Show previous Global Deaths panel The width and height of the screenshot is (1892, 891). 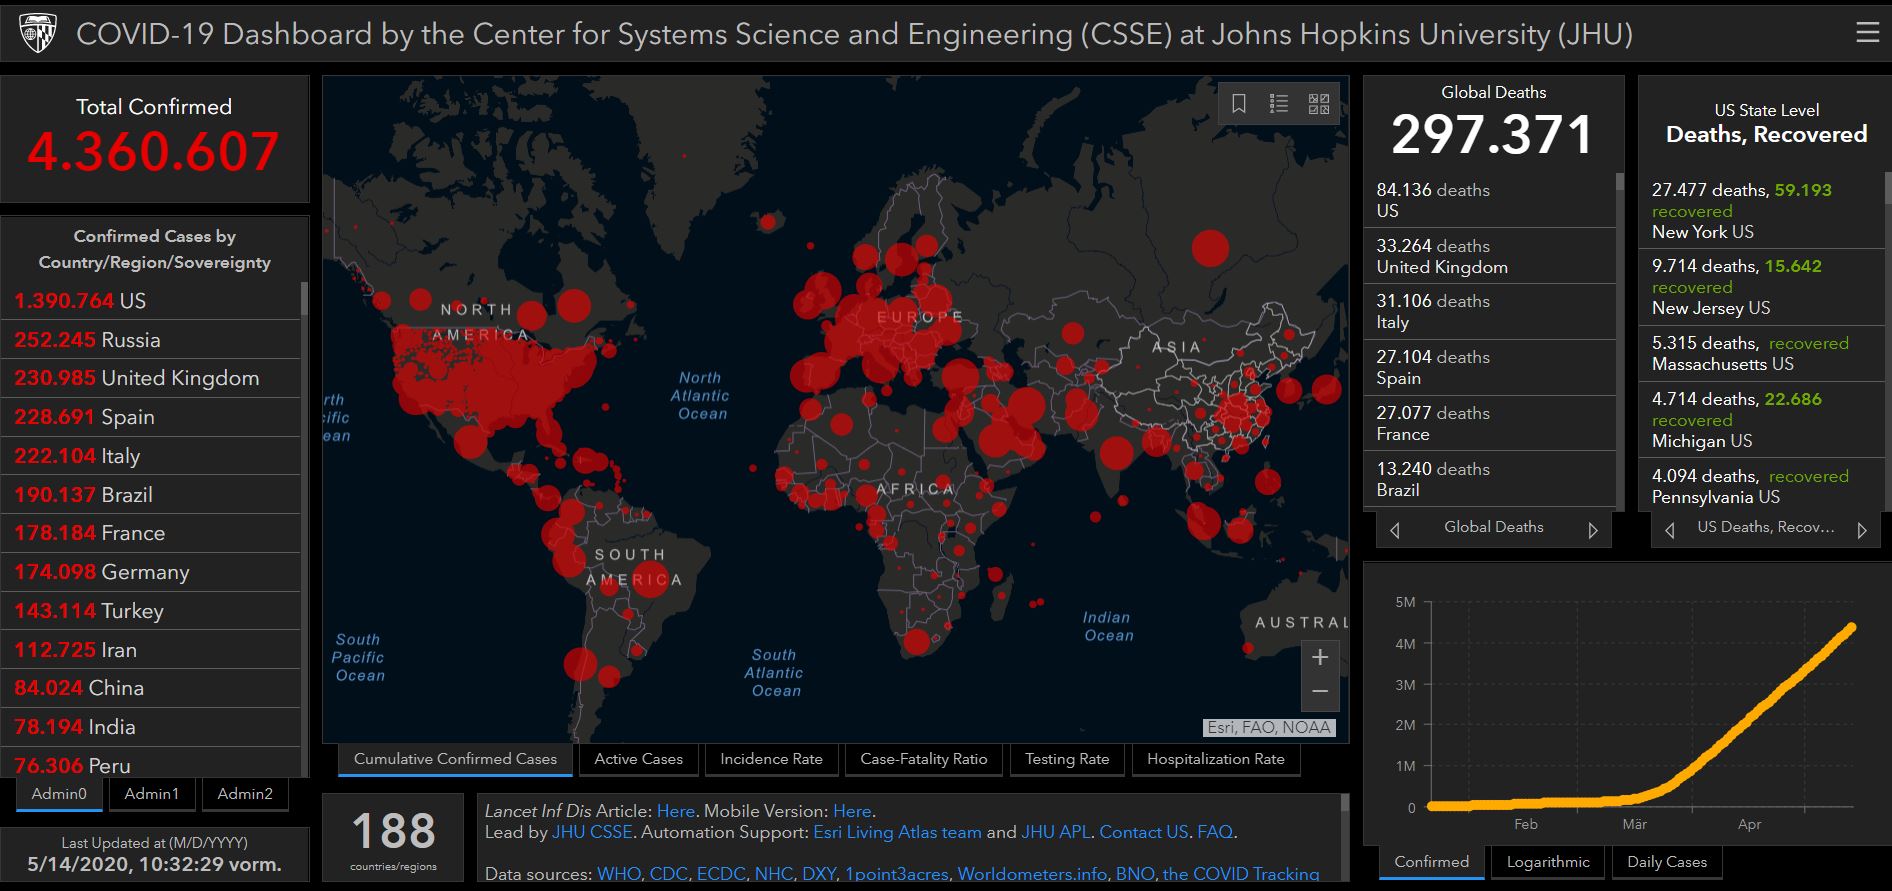1395,530
